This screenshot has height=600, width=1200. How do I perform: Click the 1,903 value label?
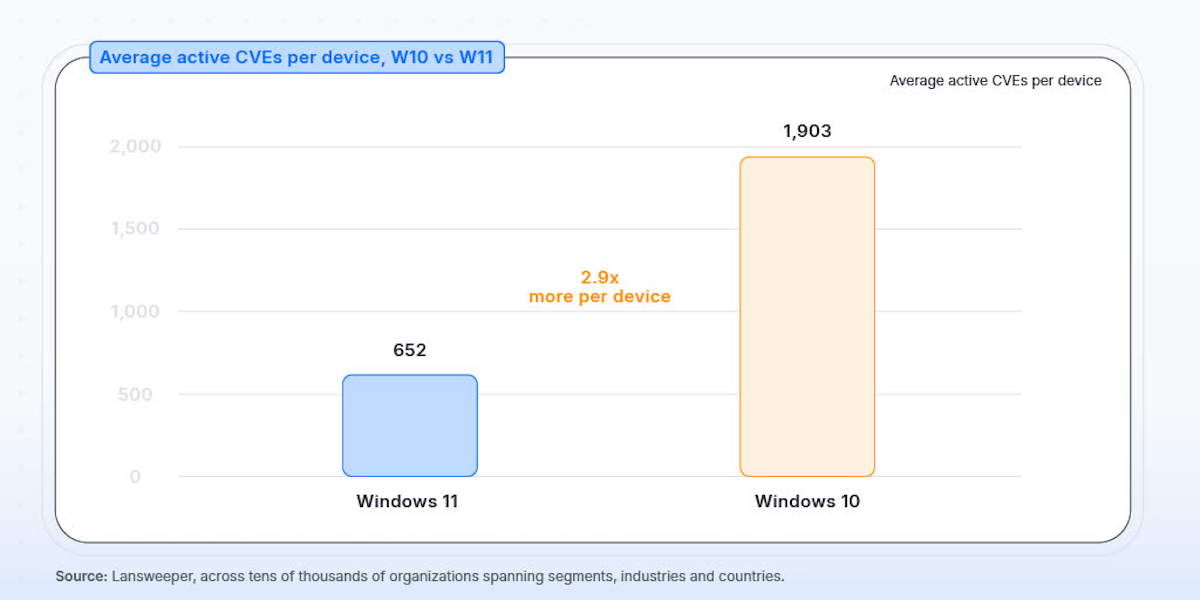click(x=807, y=131)
